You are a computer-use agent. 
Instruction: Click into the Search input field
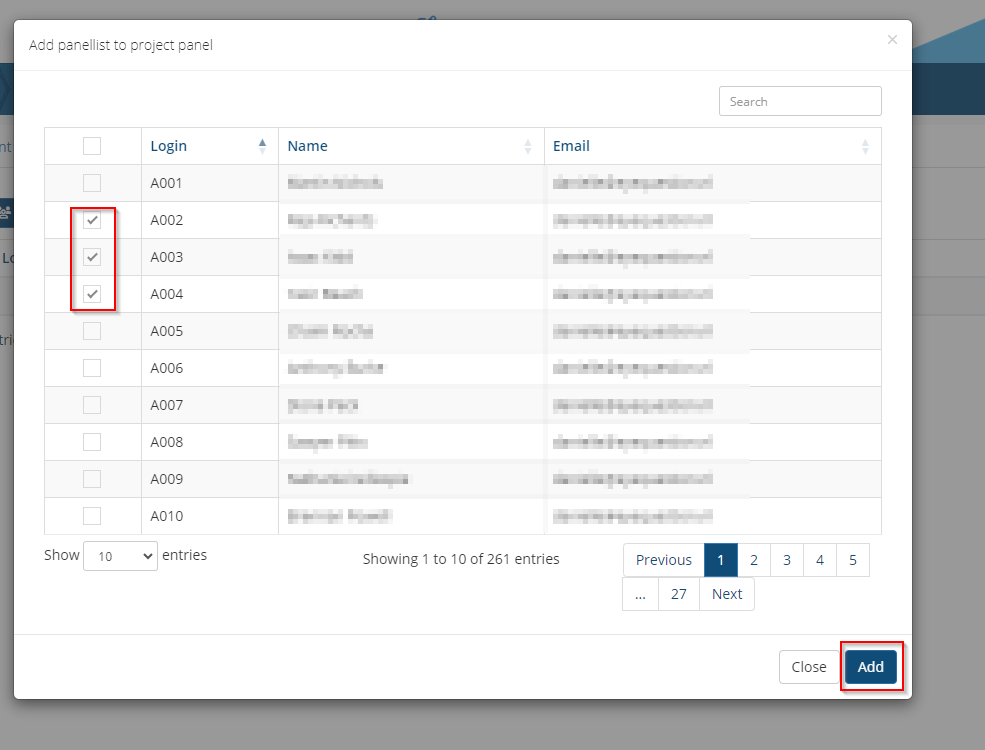coord(800,101)
